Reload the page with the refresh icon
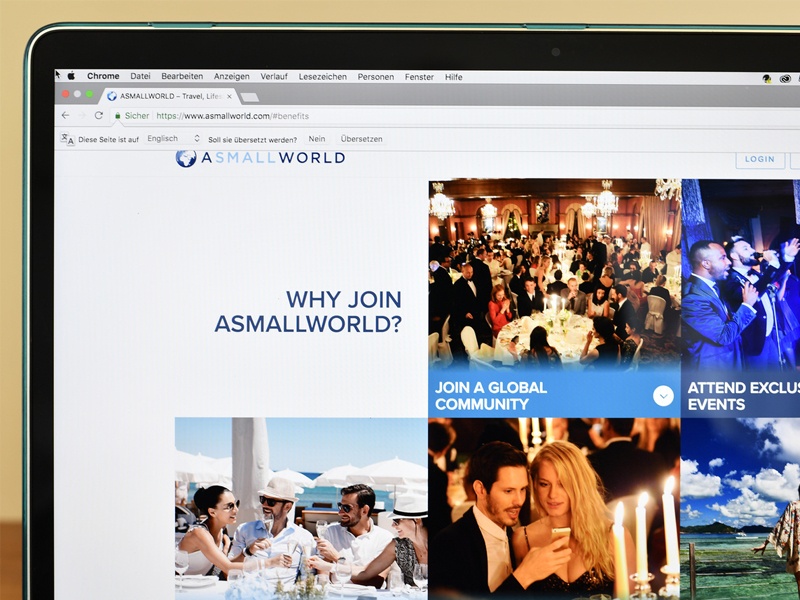The image size is (800, 600). point(98,115)
